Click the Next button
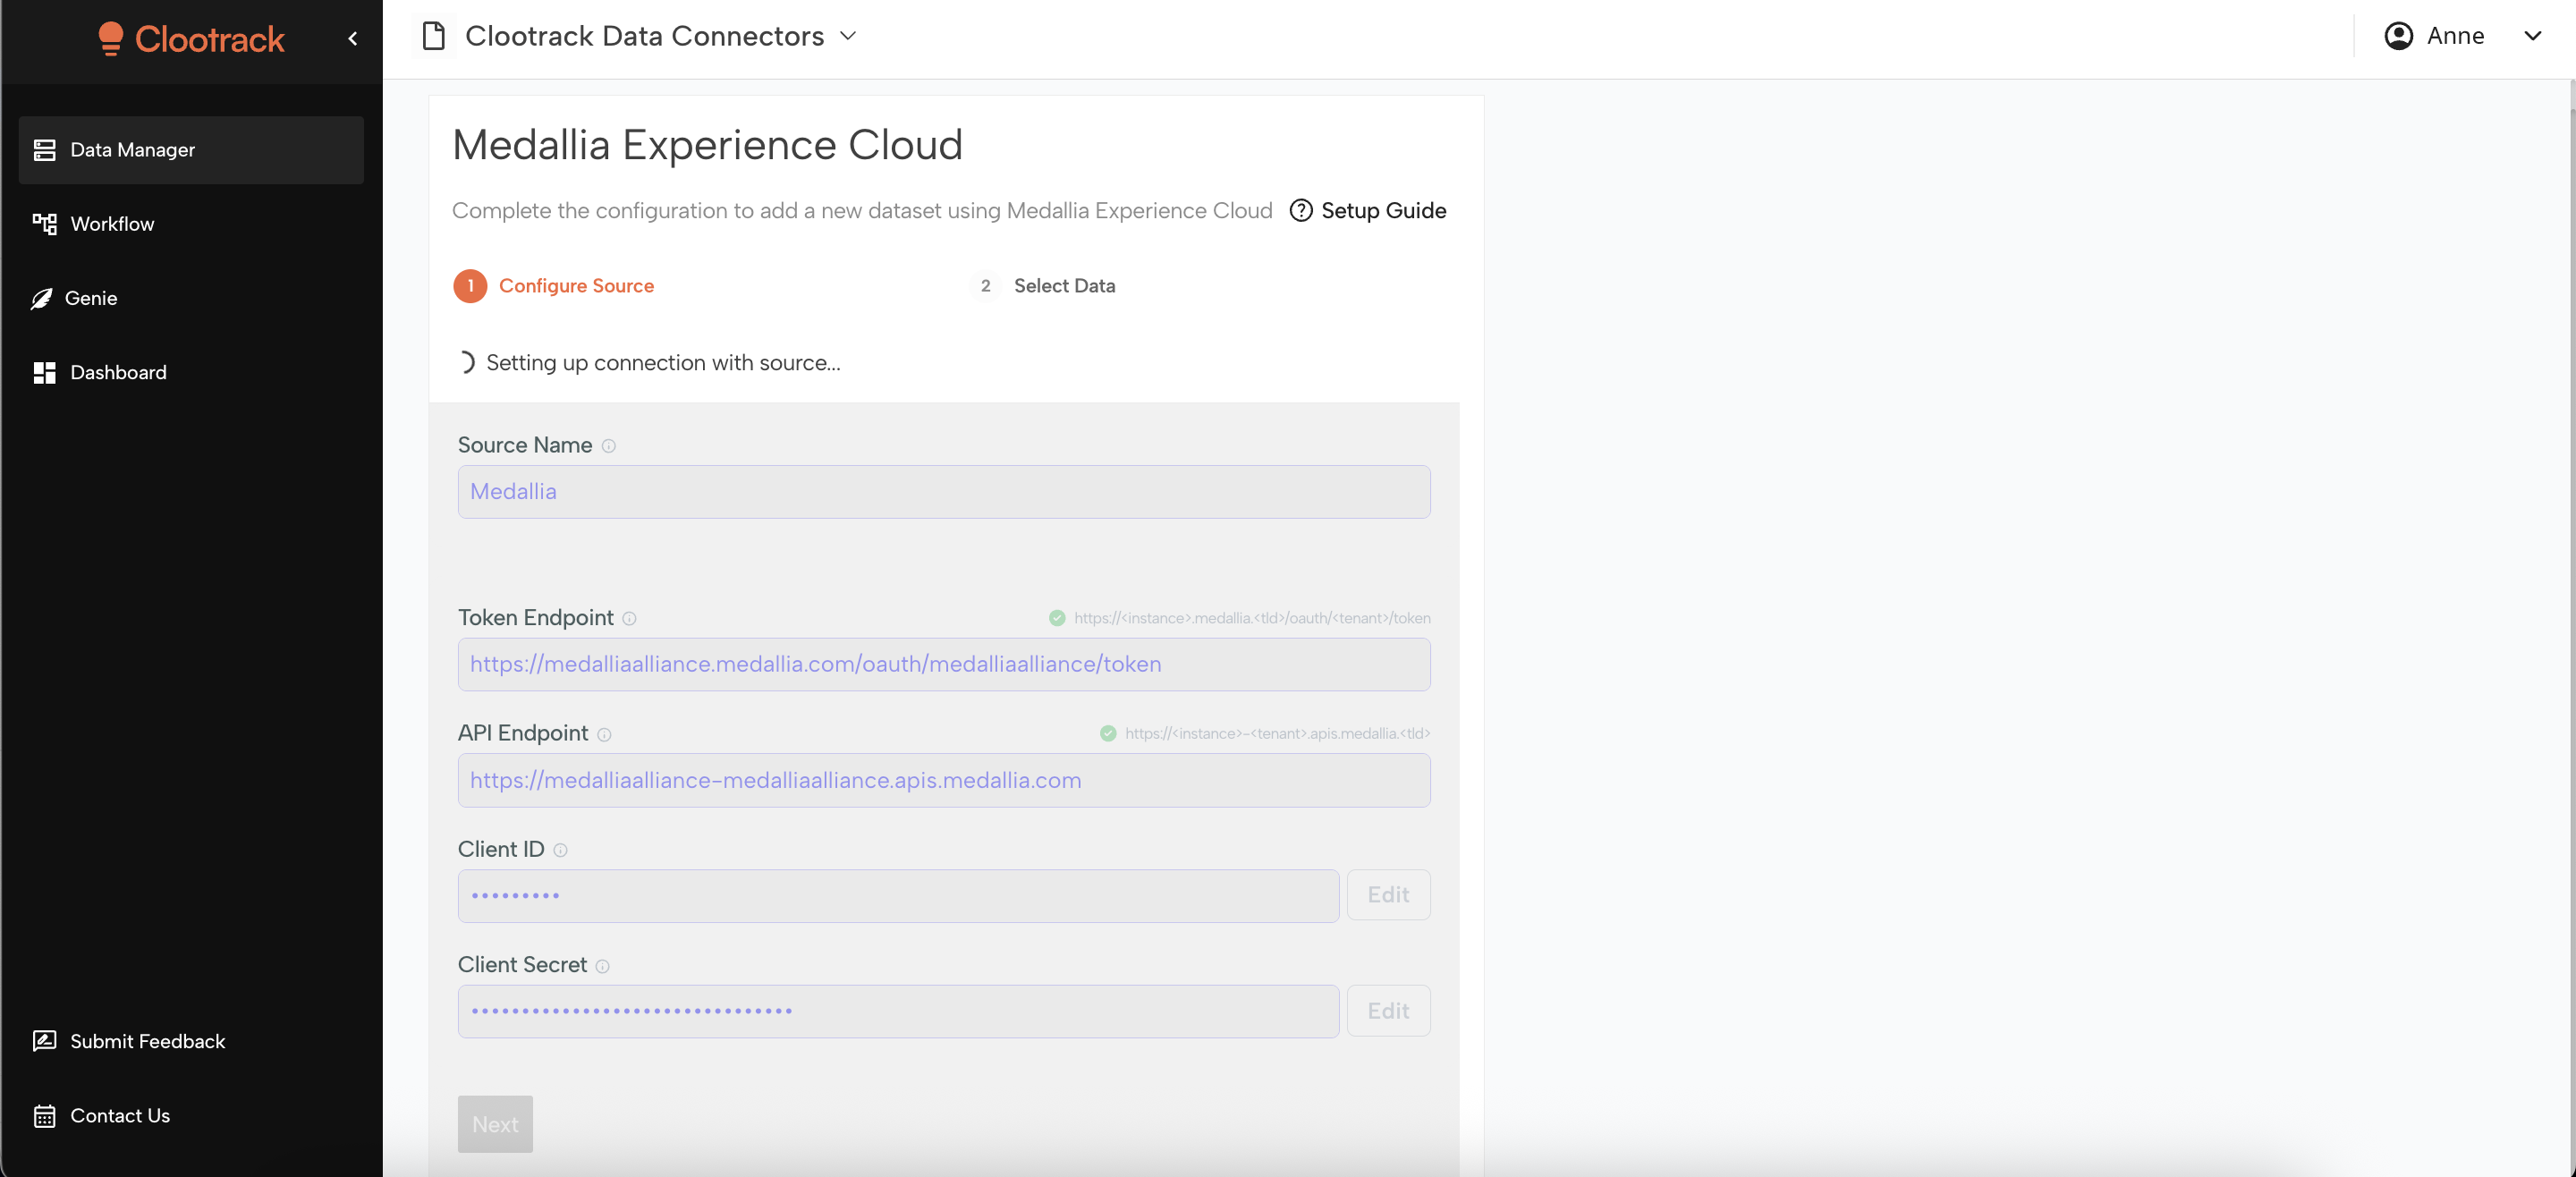2576x1177 pixels. click(495, 1124)
